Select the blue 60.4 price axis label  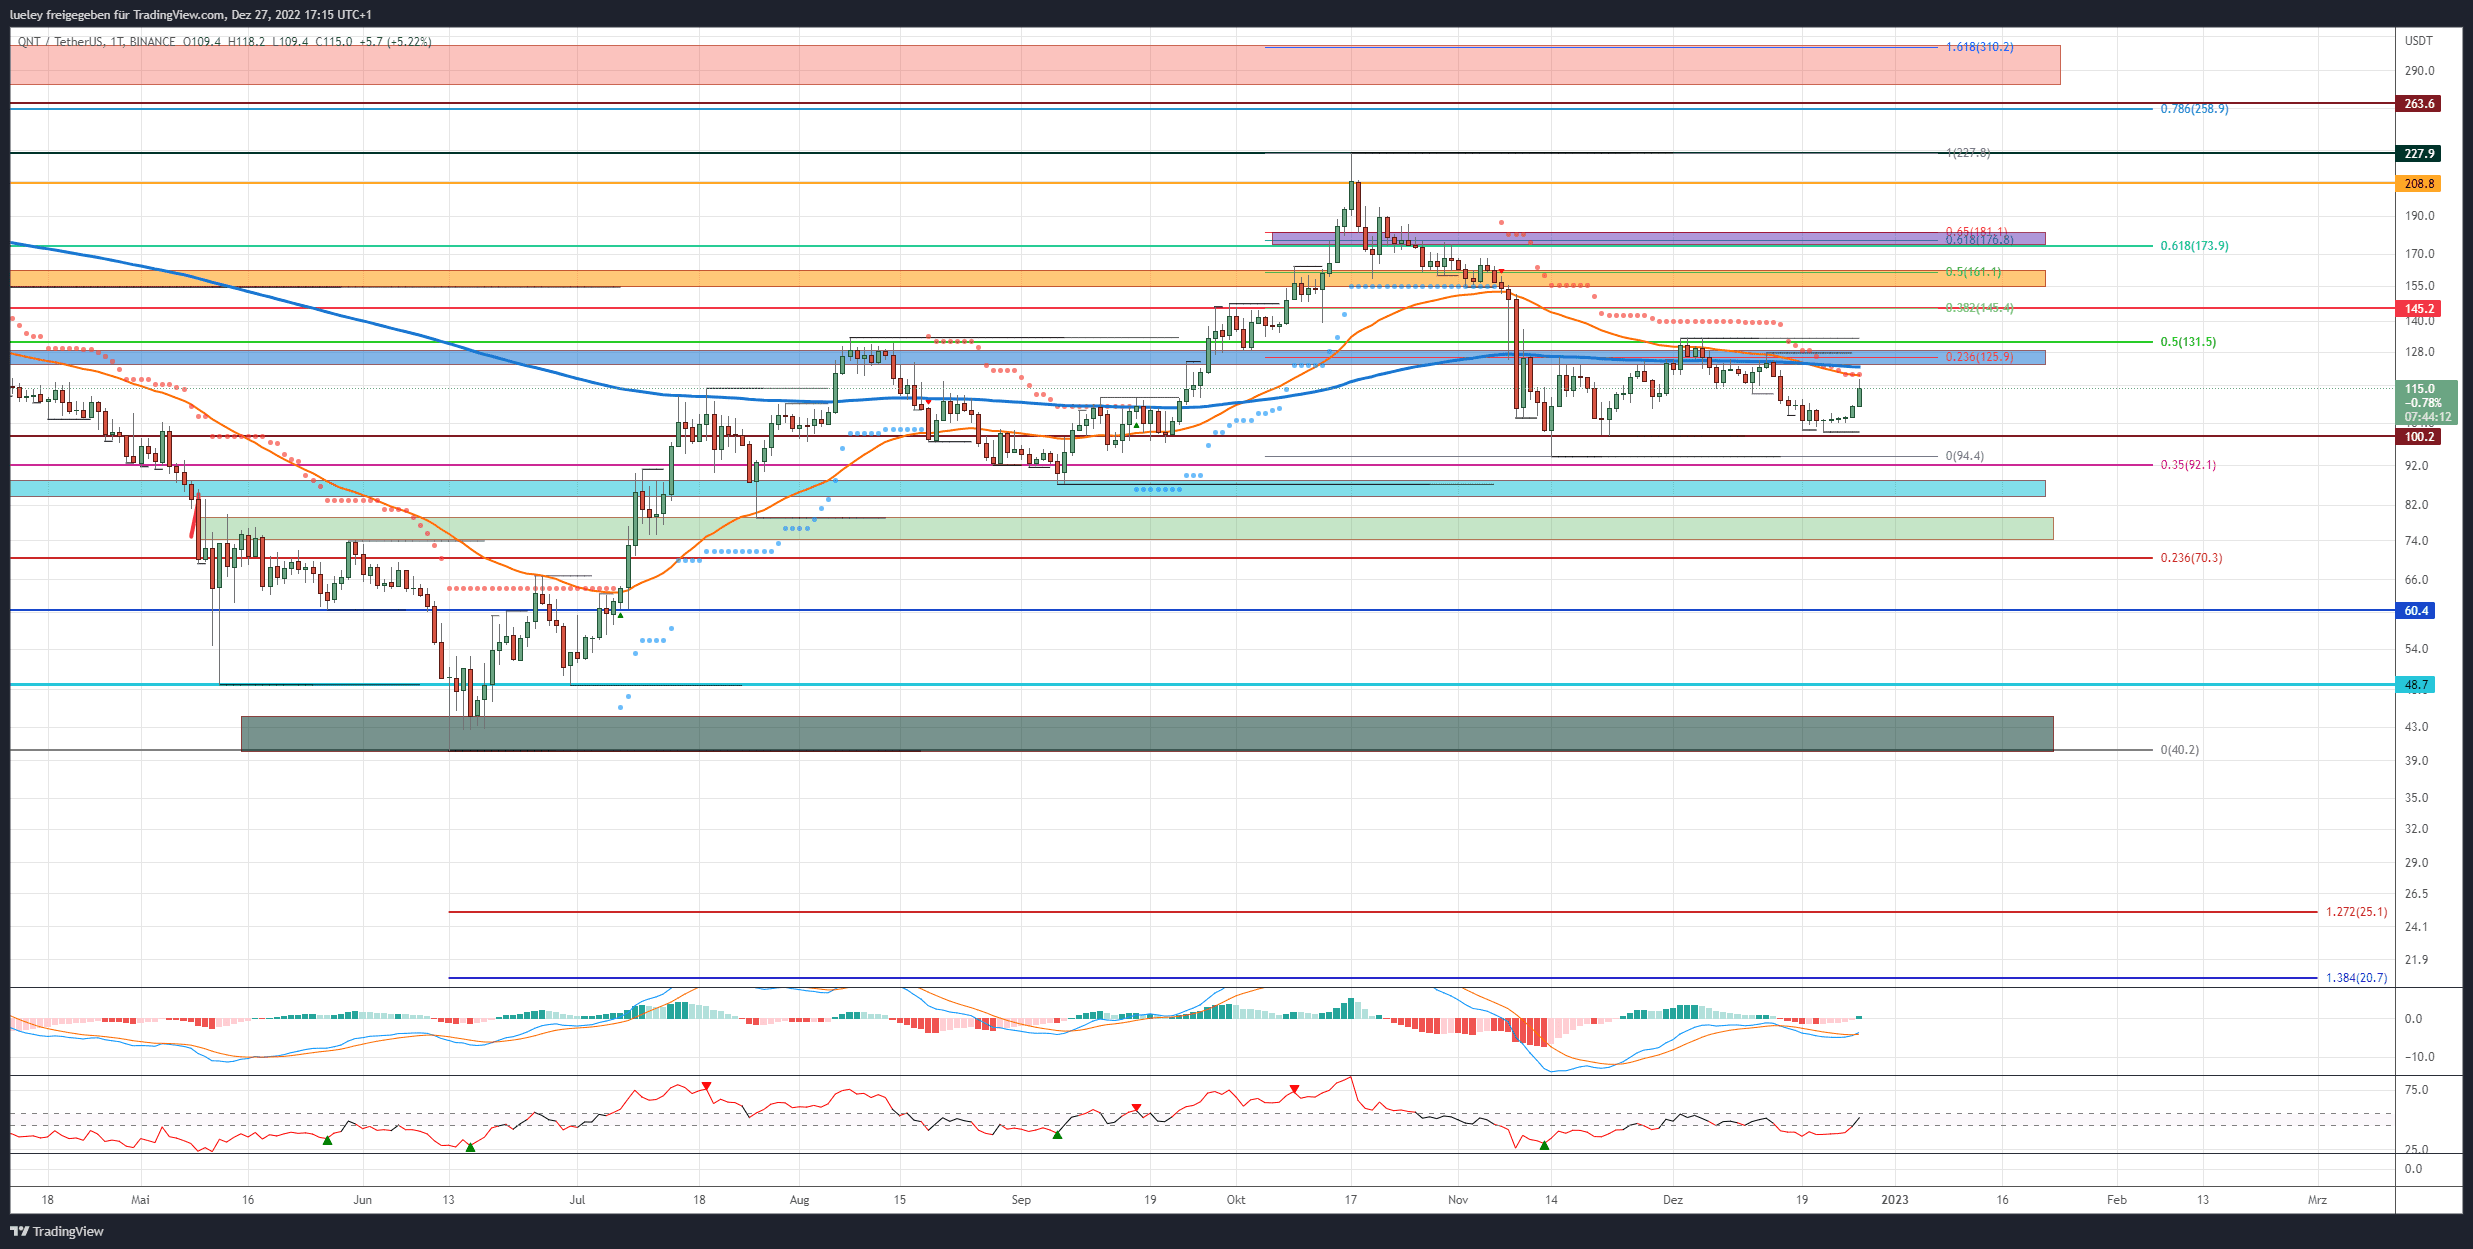pyautogui.click(x=2416, y=611)
